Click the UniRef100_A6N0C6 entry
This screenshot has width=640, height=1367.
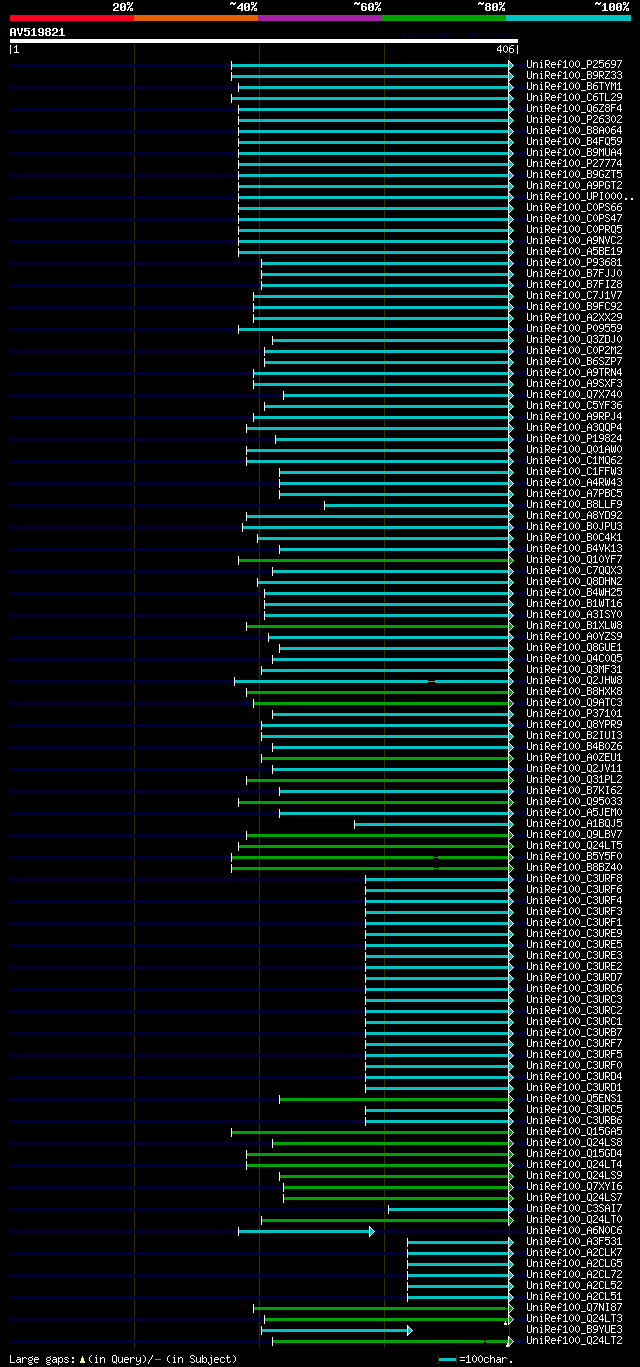(574, 1231)
